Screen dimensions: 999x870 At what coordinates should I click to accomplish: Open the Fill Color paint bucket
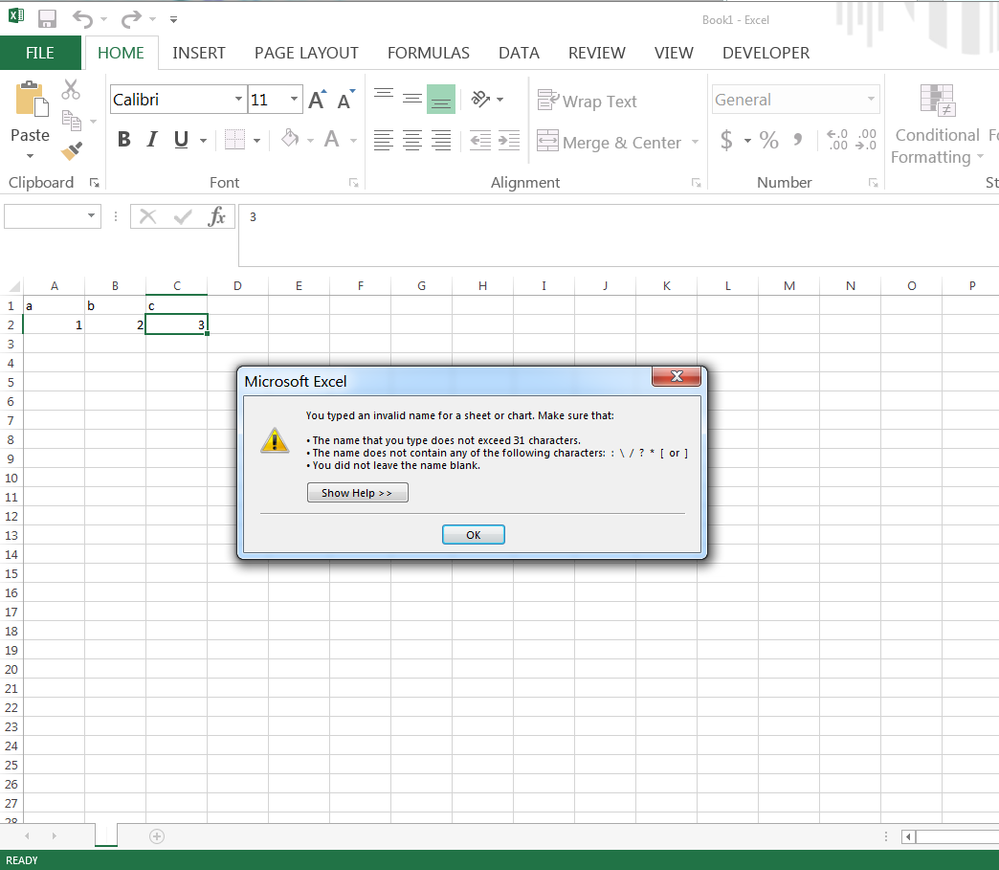point(290,140)
